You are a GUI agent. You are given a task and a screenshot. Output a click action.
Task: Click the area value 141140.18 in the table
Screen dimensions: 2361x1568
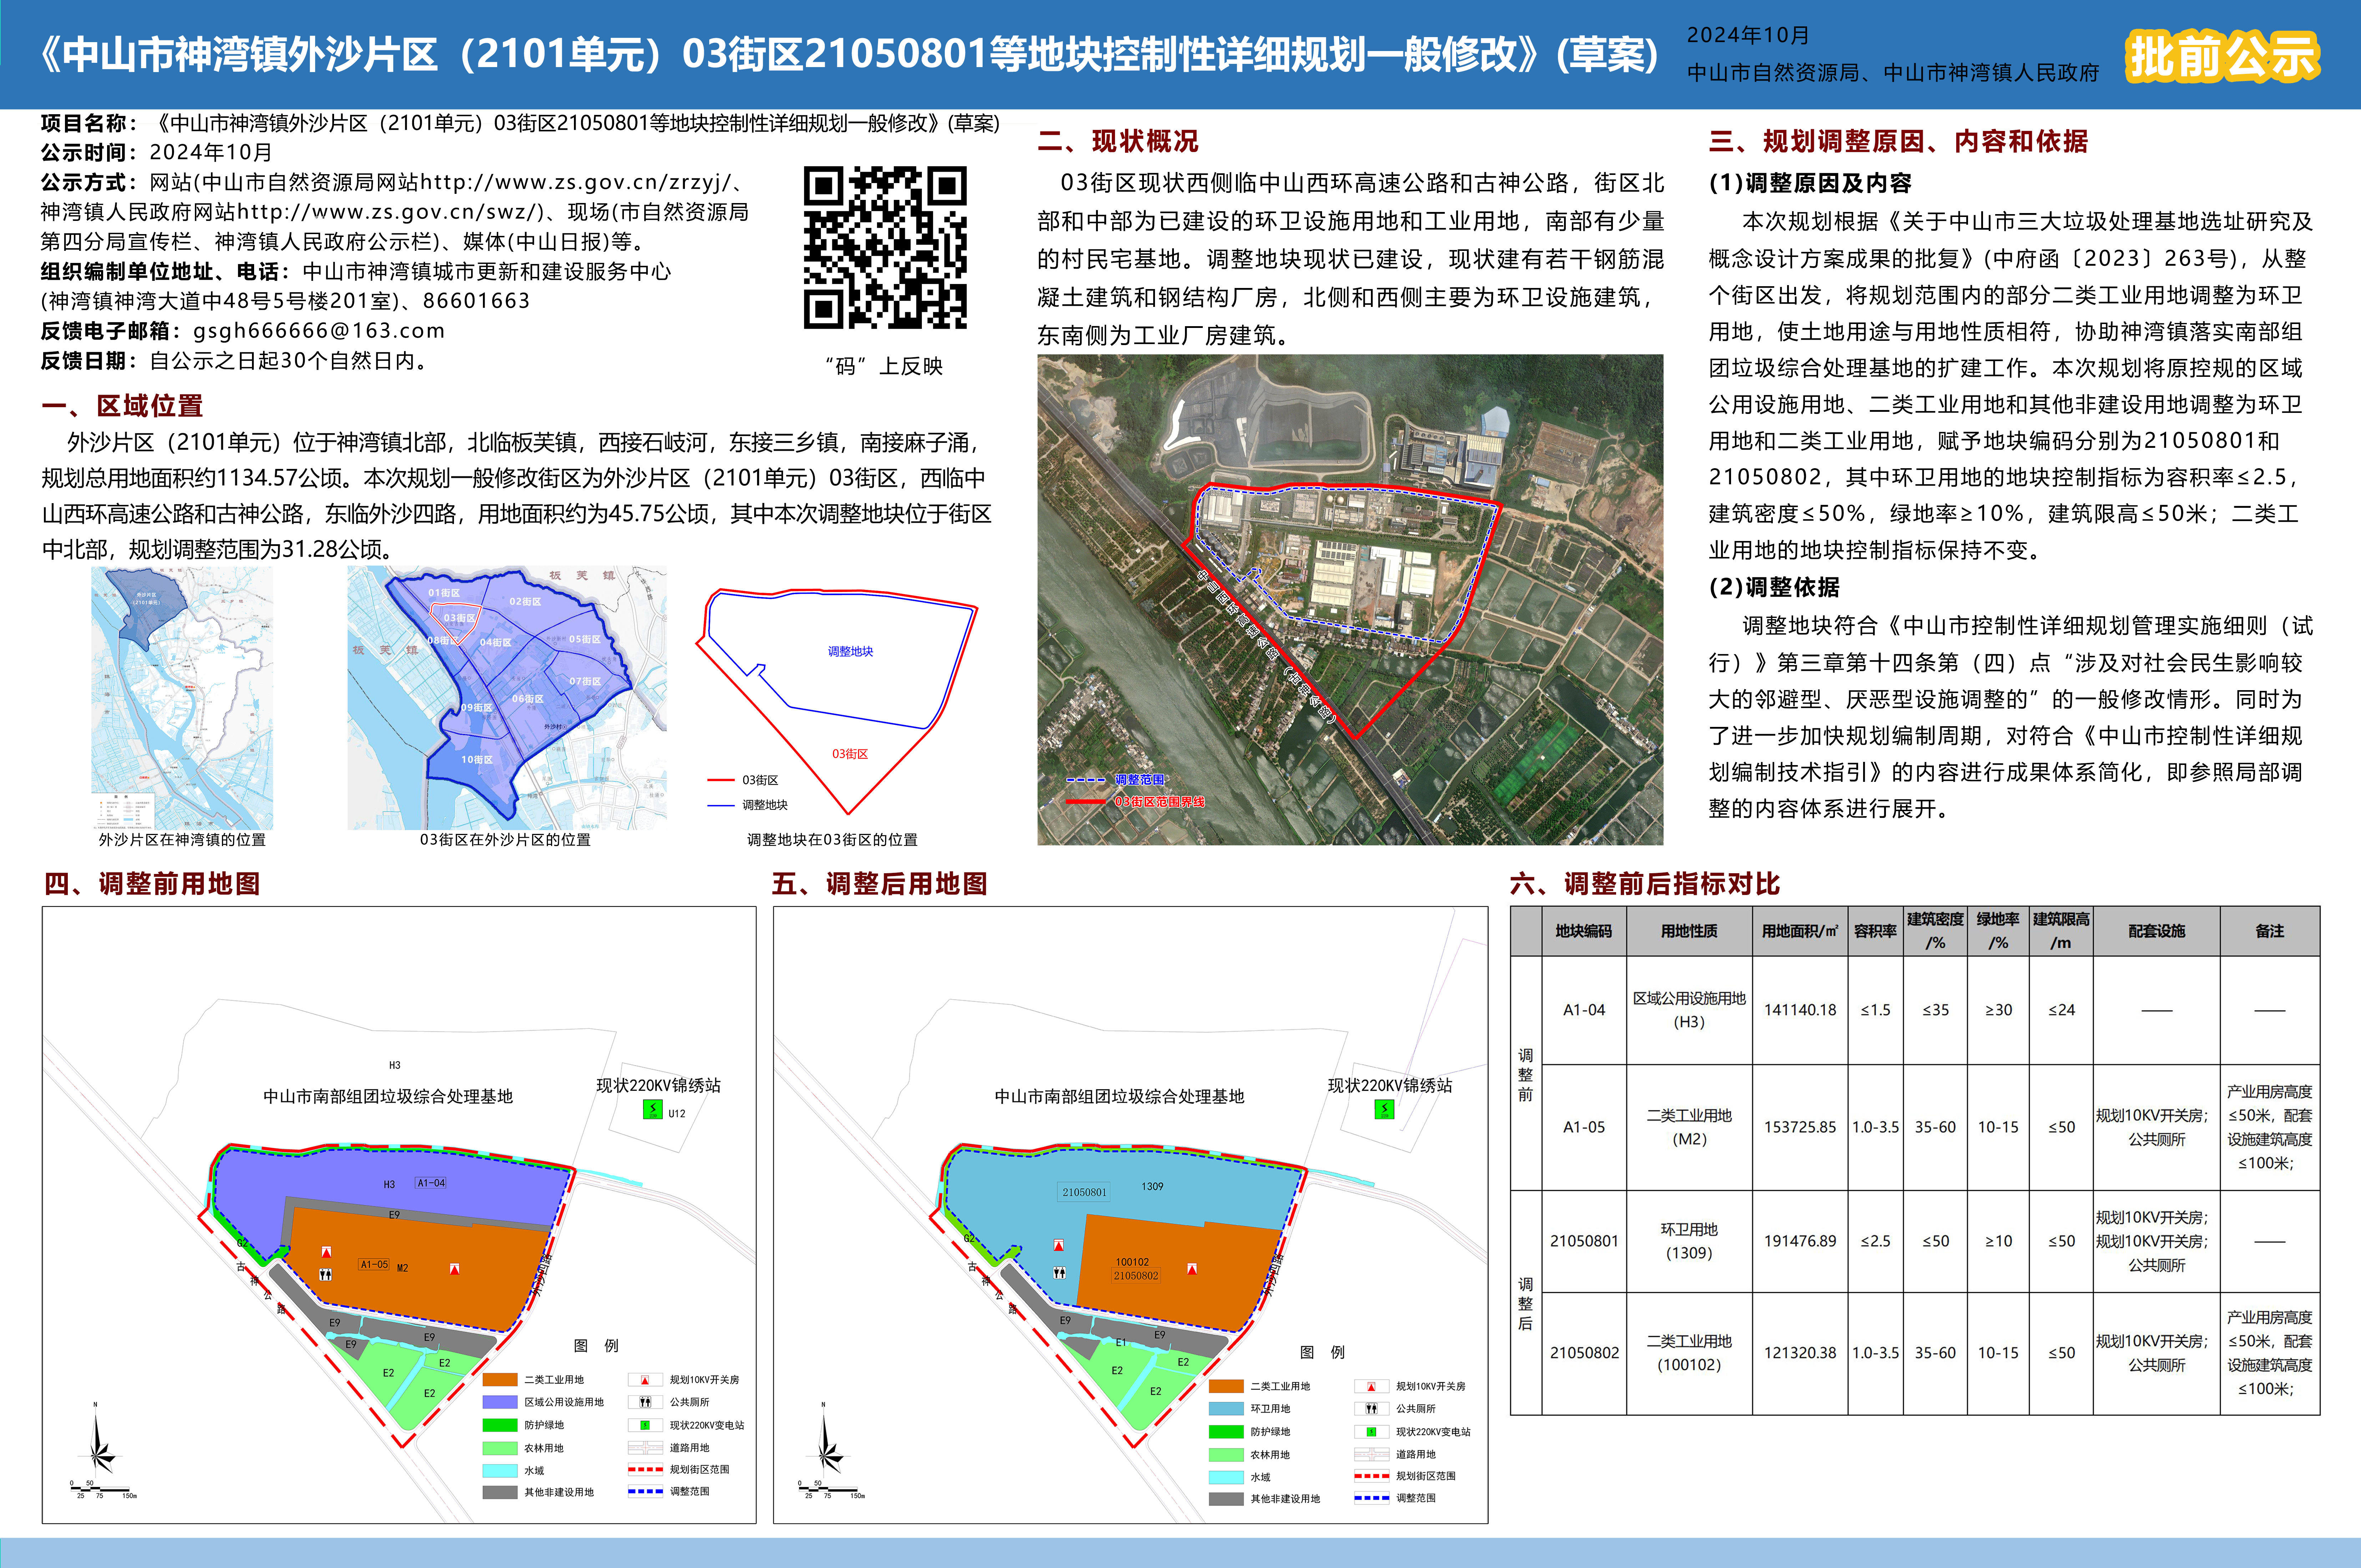[x=1800, y=1010]
